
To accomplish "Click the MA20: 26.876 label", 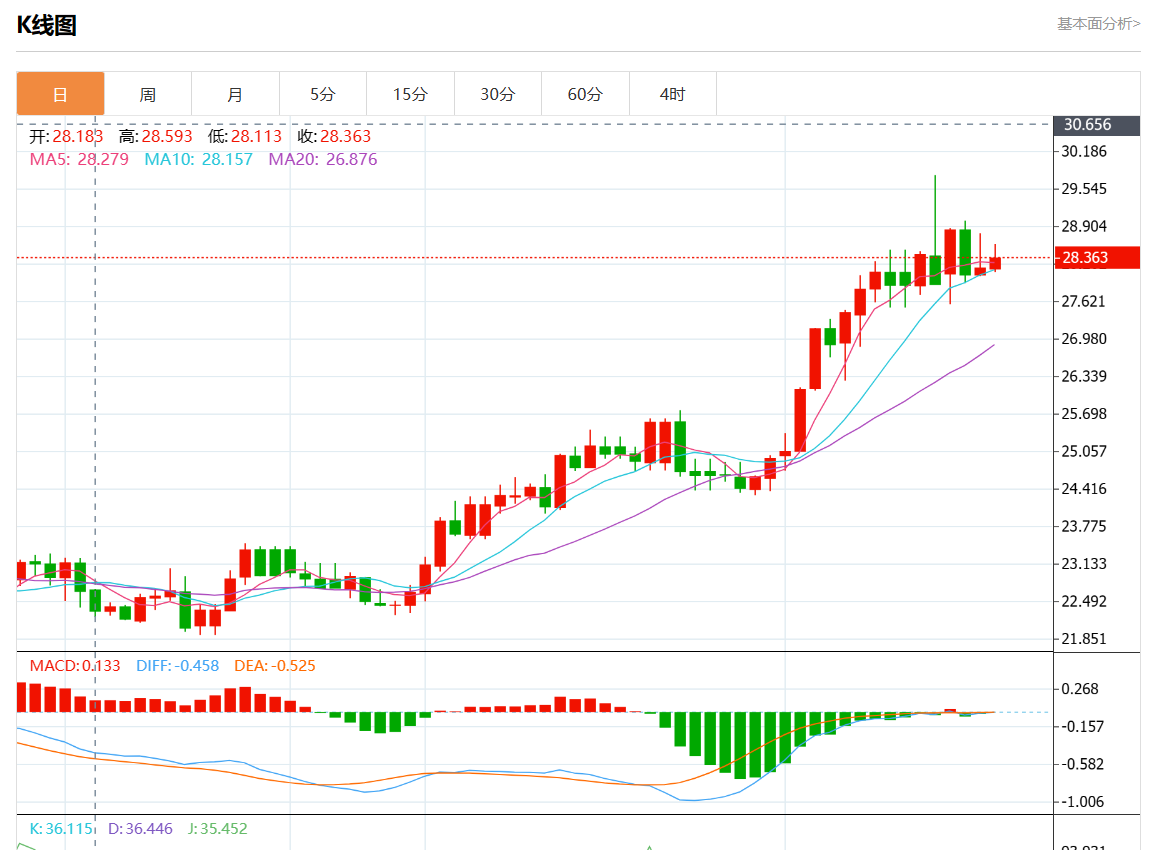I will tap(322, 159).
